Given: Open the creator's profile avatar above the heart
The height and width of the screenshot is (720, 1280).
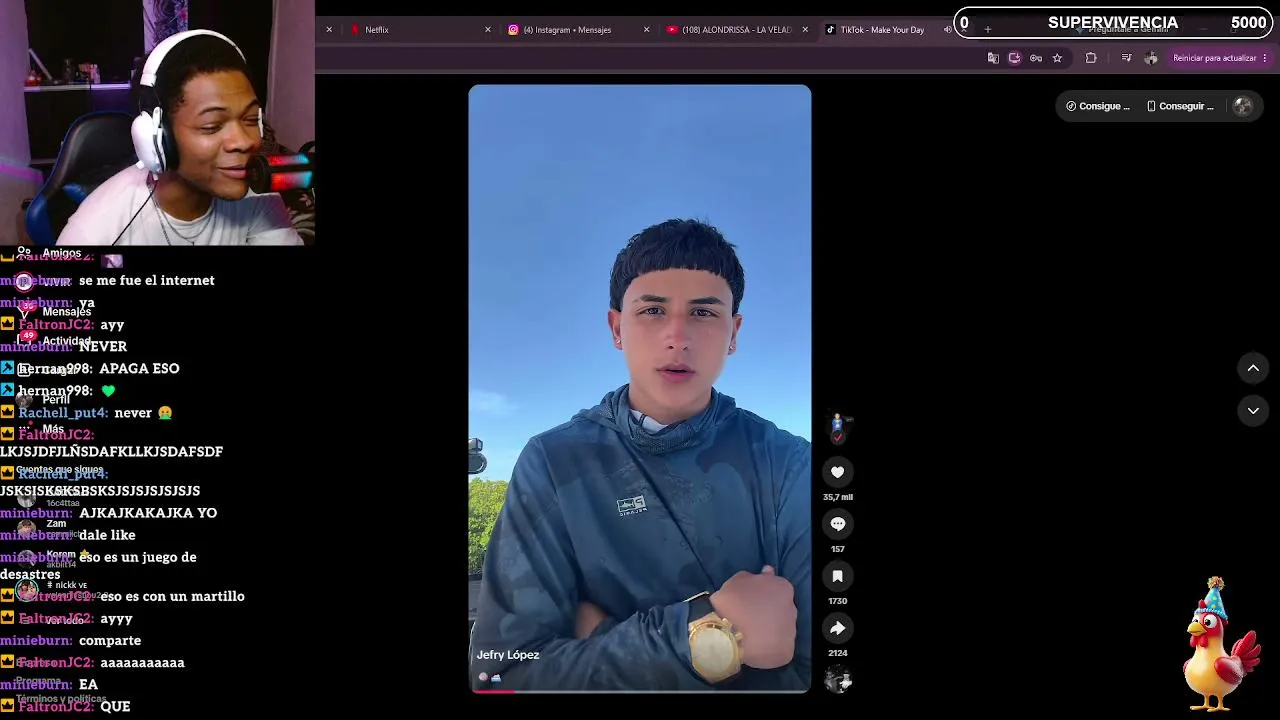Looking at the screenshot, I should pos(838,427).
